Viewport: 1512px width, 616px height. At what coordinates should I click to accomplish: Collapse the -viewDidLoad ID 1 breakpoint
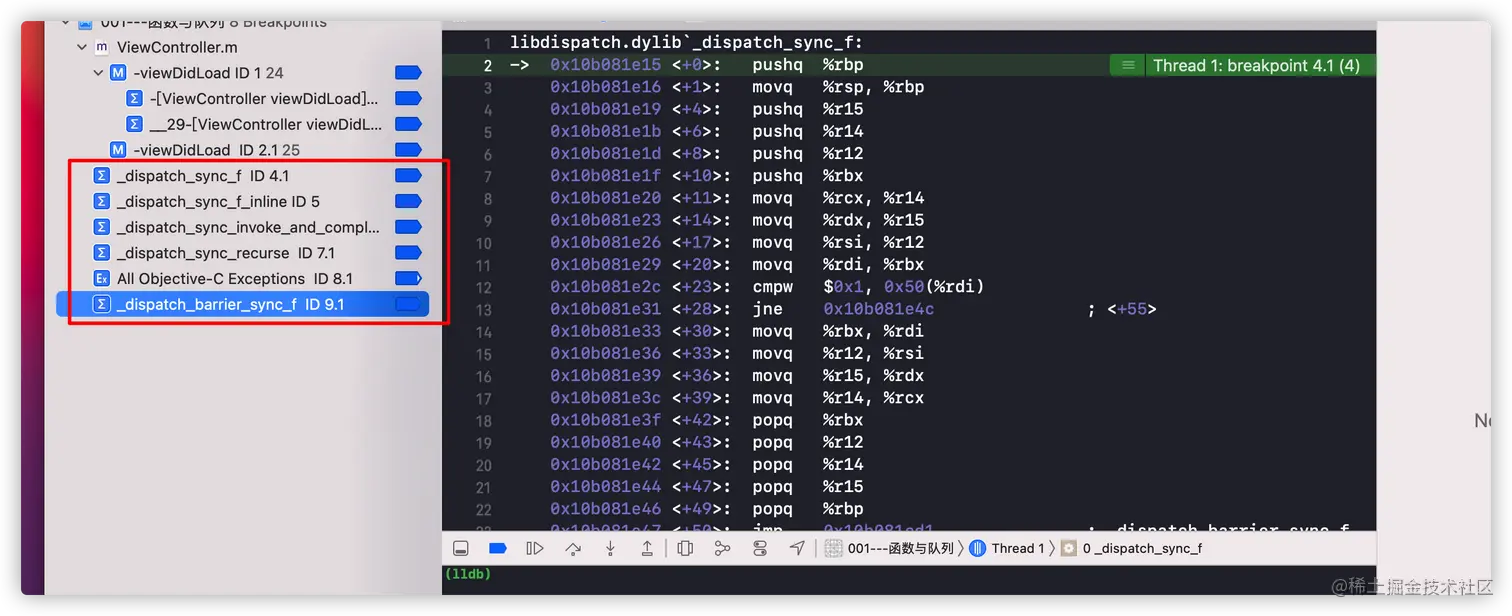98,73
